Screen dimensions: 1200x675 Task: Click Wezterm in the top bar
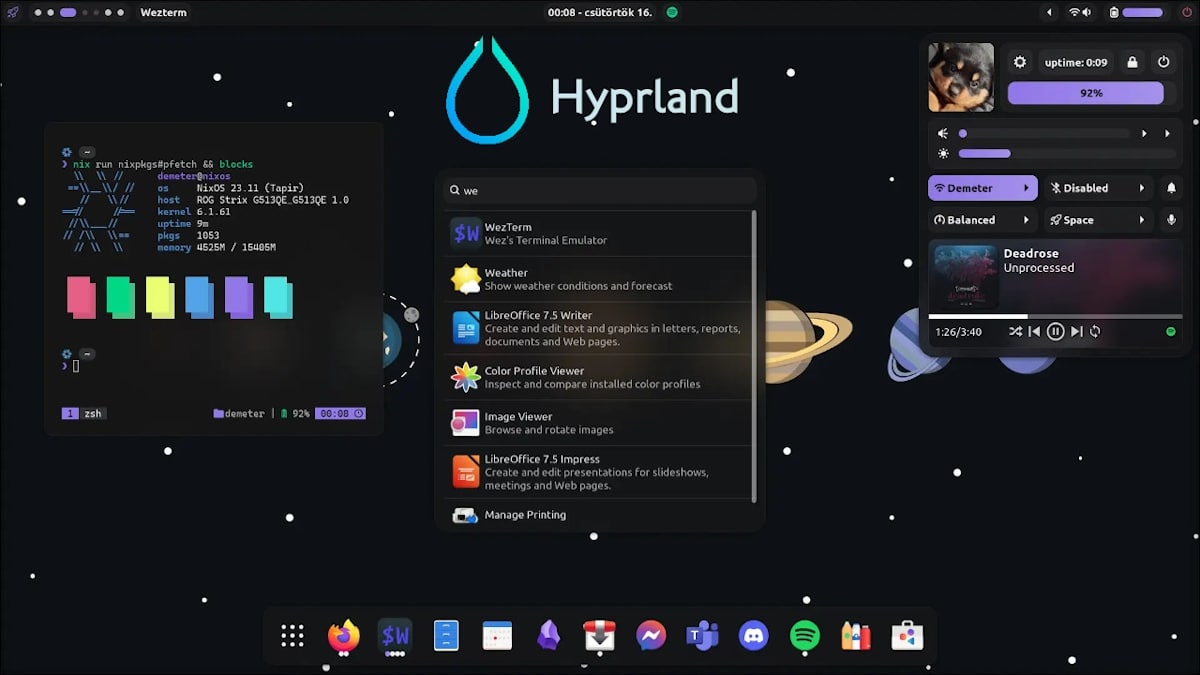pyautogui.click(x=163, y=12)
